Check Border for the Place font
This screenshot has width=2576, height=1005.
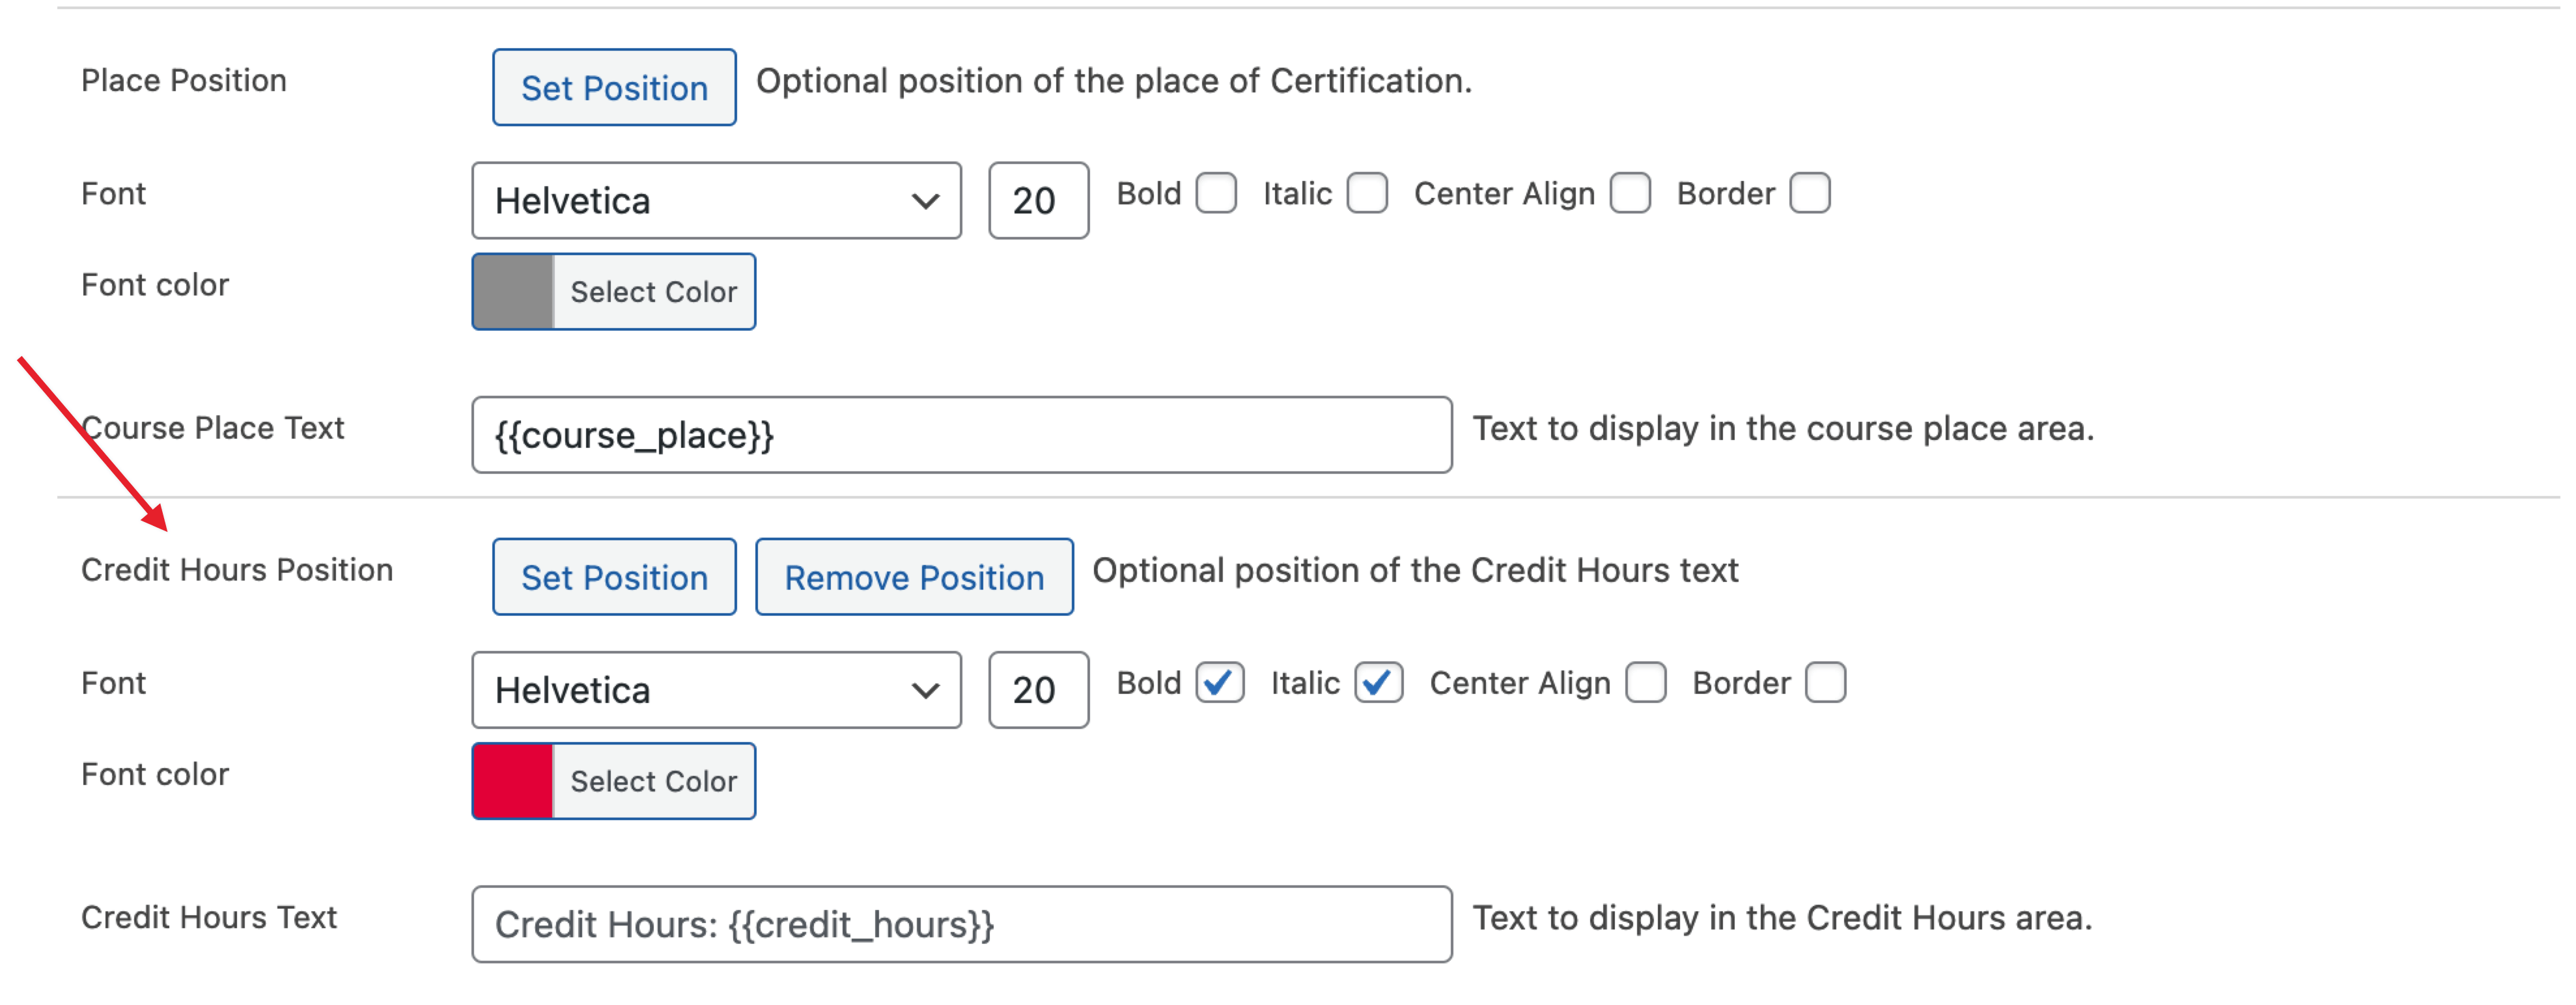[x=1810, y=194]
